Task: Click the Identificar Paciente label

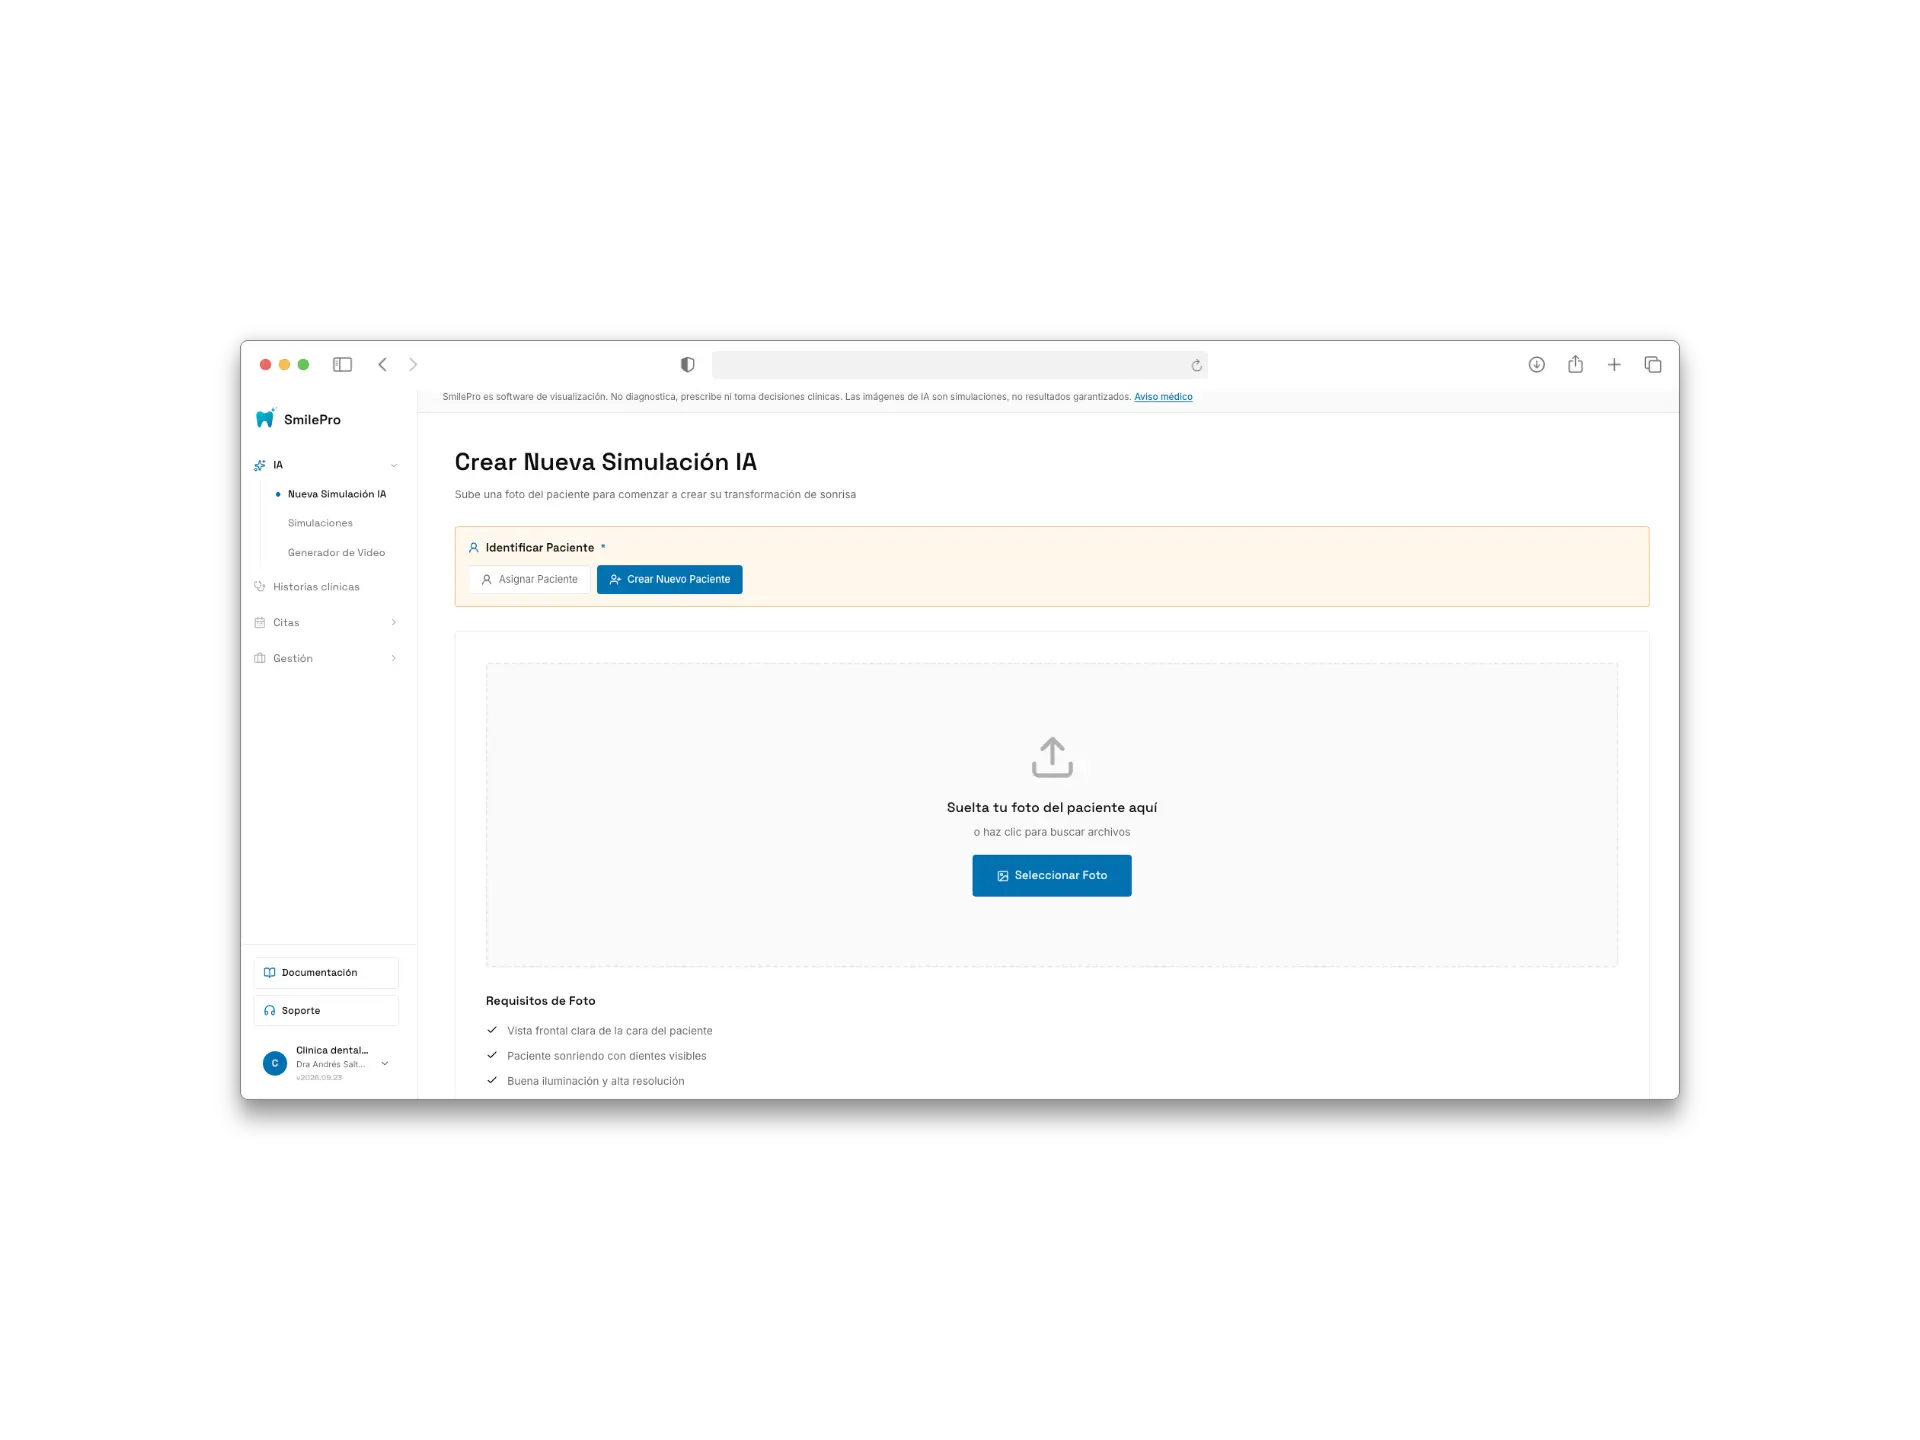Action: (540, 548)
